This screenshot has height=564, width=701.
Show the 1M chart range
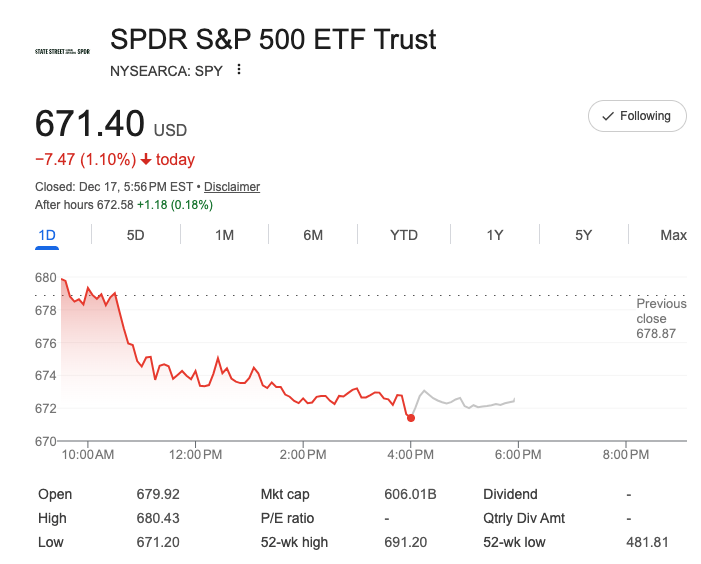224,235
